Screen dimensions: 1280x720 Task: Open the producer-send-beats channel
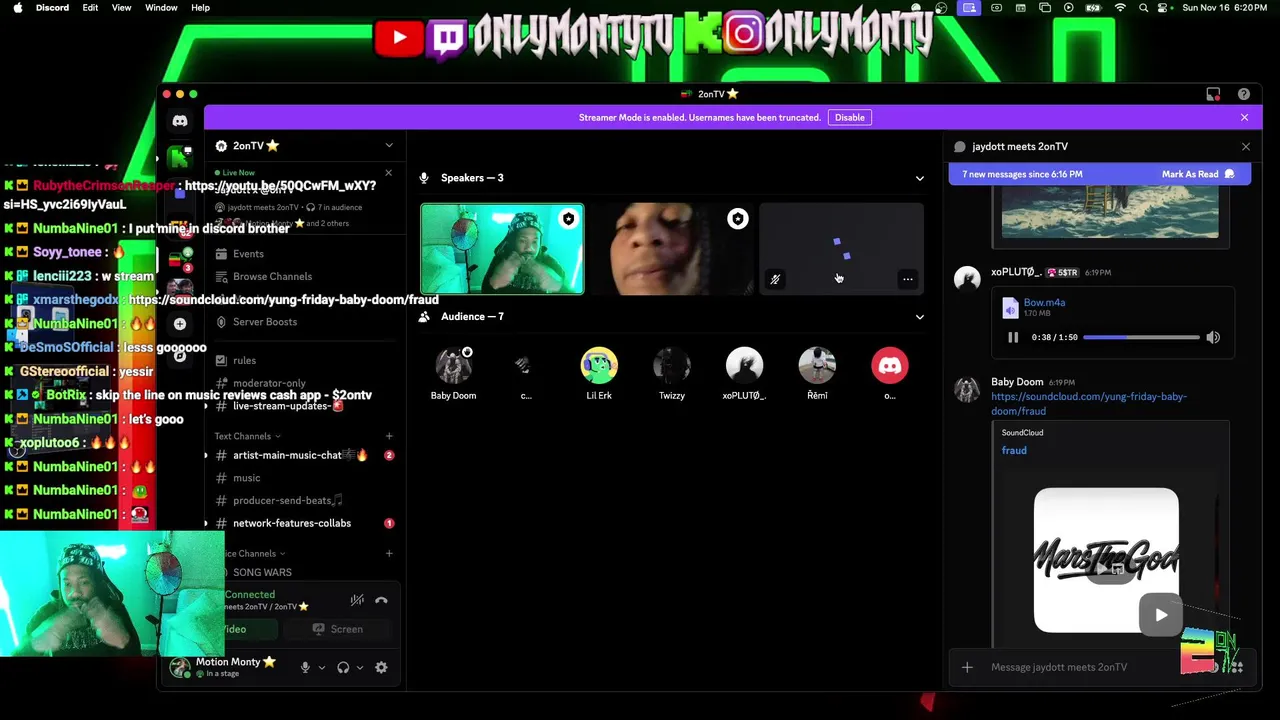click(x=288, y=500)
